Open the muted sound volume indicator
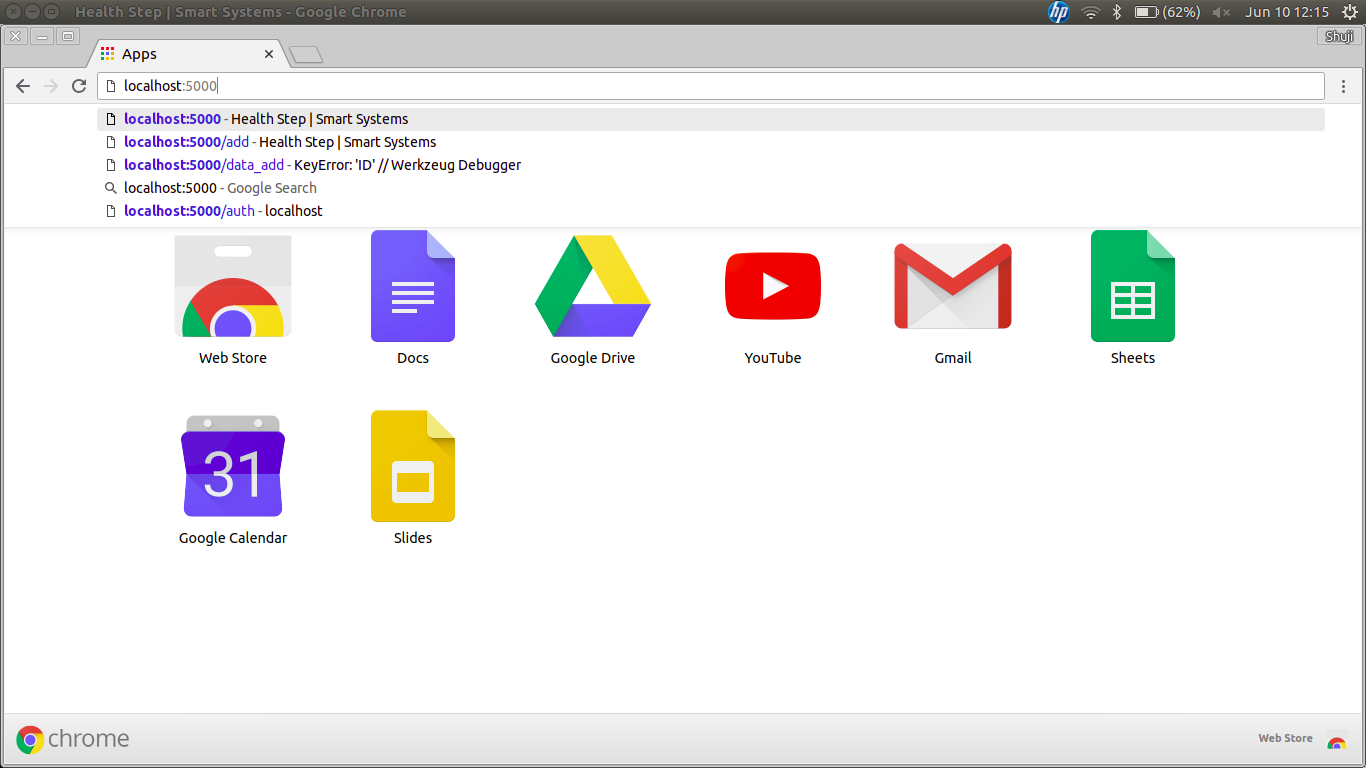The image size is (1366, 768). [1221, 12]
